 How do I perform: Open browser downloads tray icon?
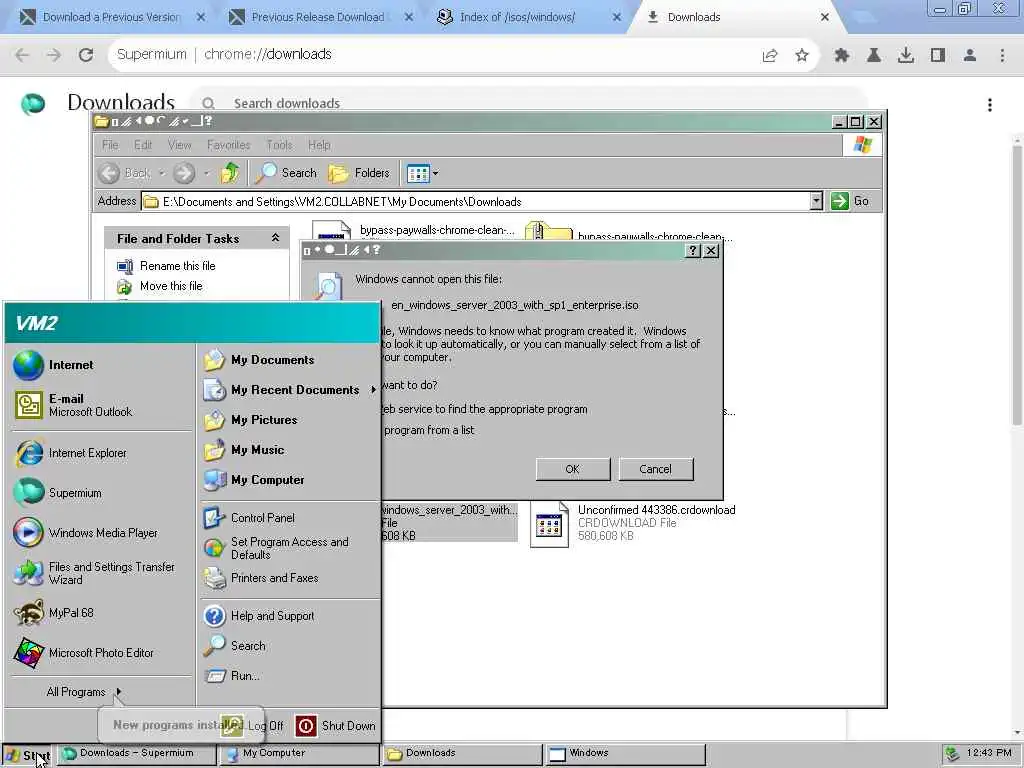[x=906, y=56]
